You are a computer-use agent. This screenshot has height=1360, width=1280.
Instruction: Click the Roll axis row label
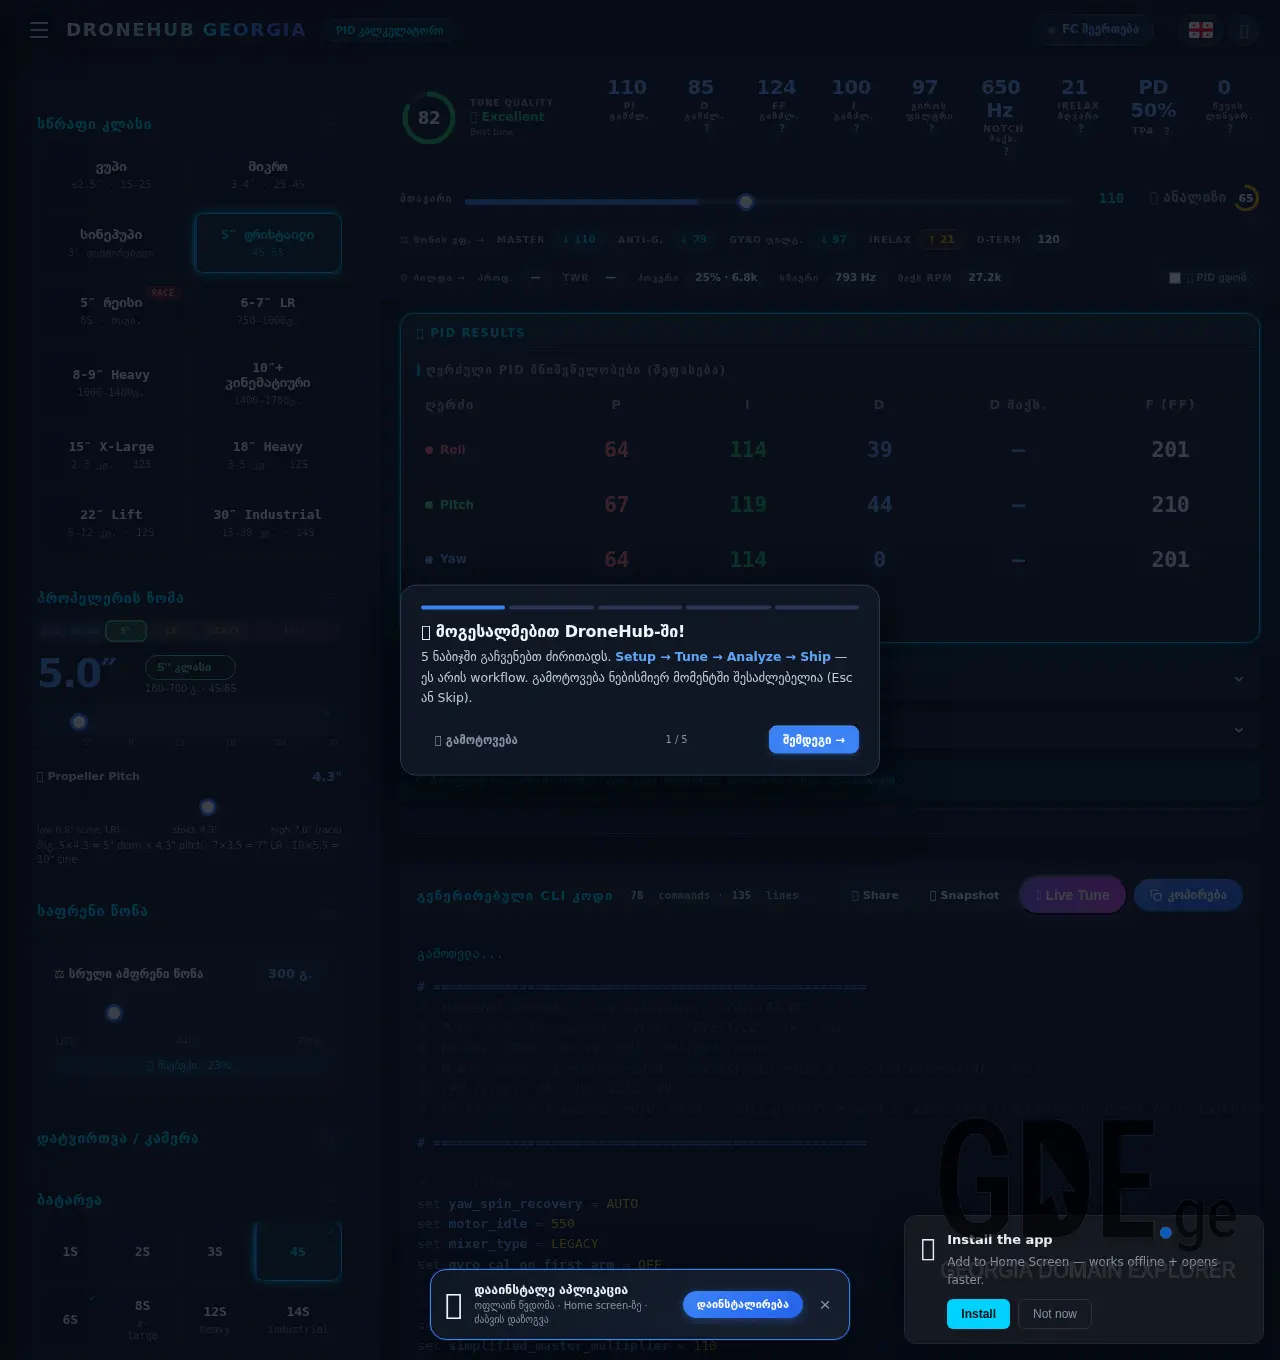[446, 450]
